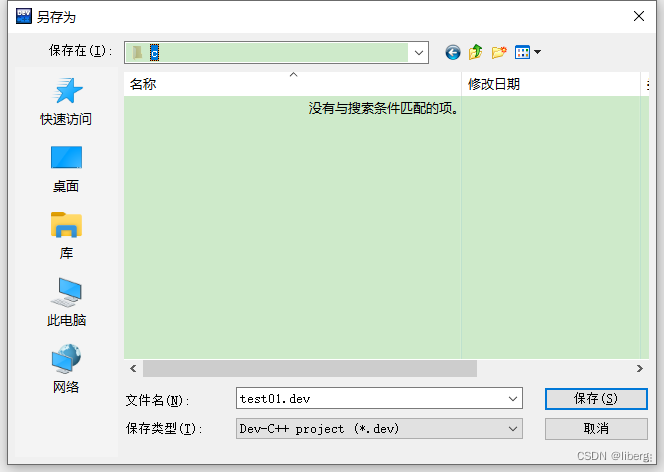Image resolution: width=664 pixels, height=472 pixels.
Task: Open the view menu dropdown arrow
Action: (537, 52)
